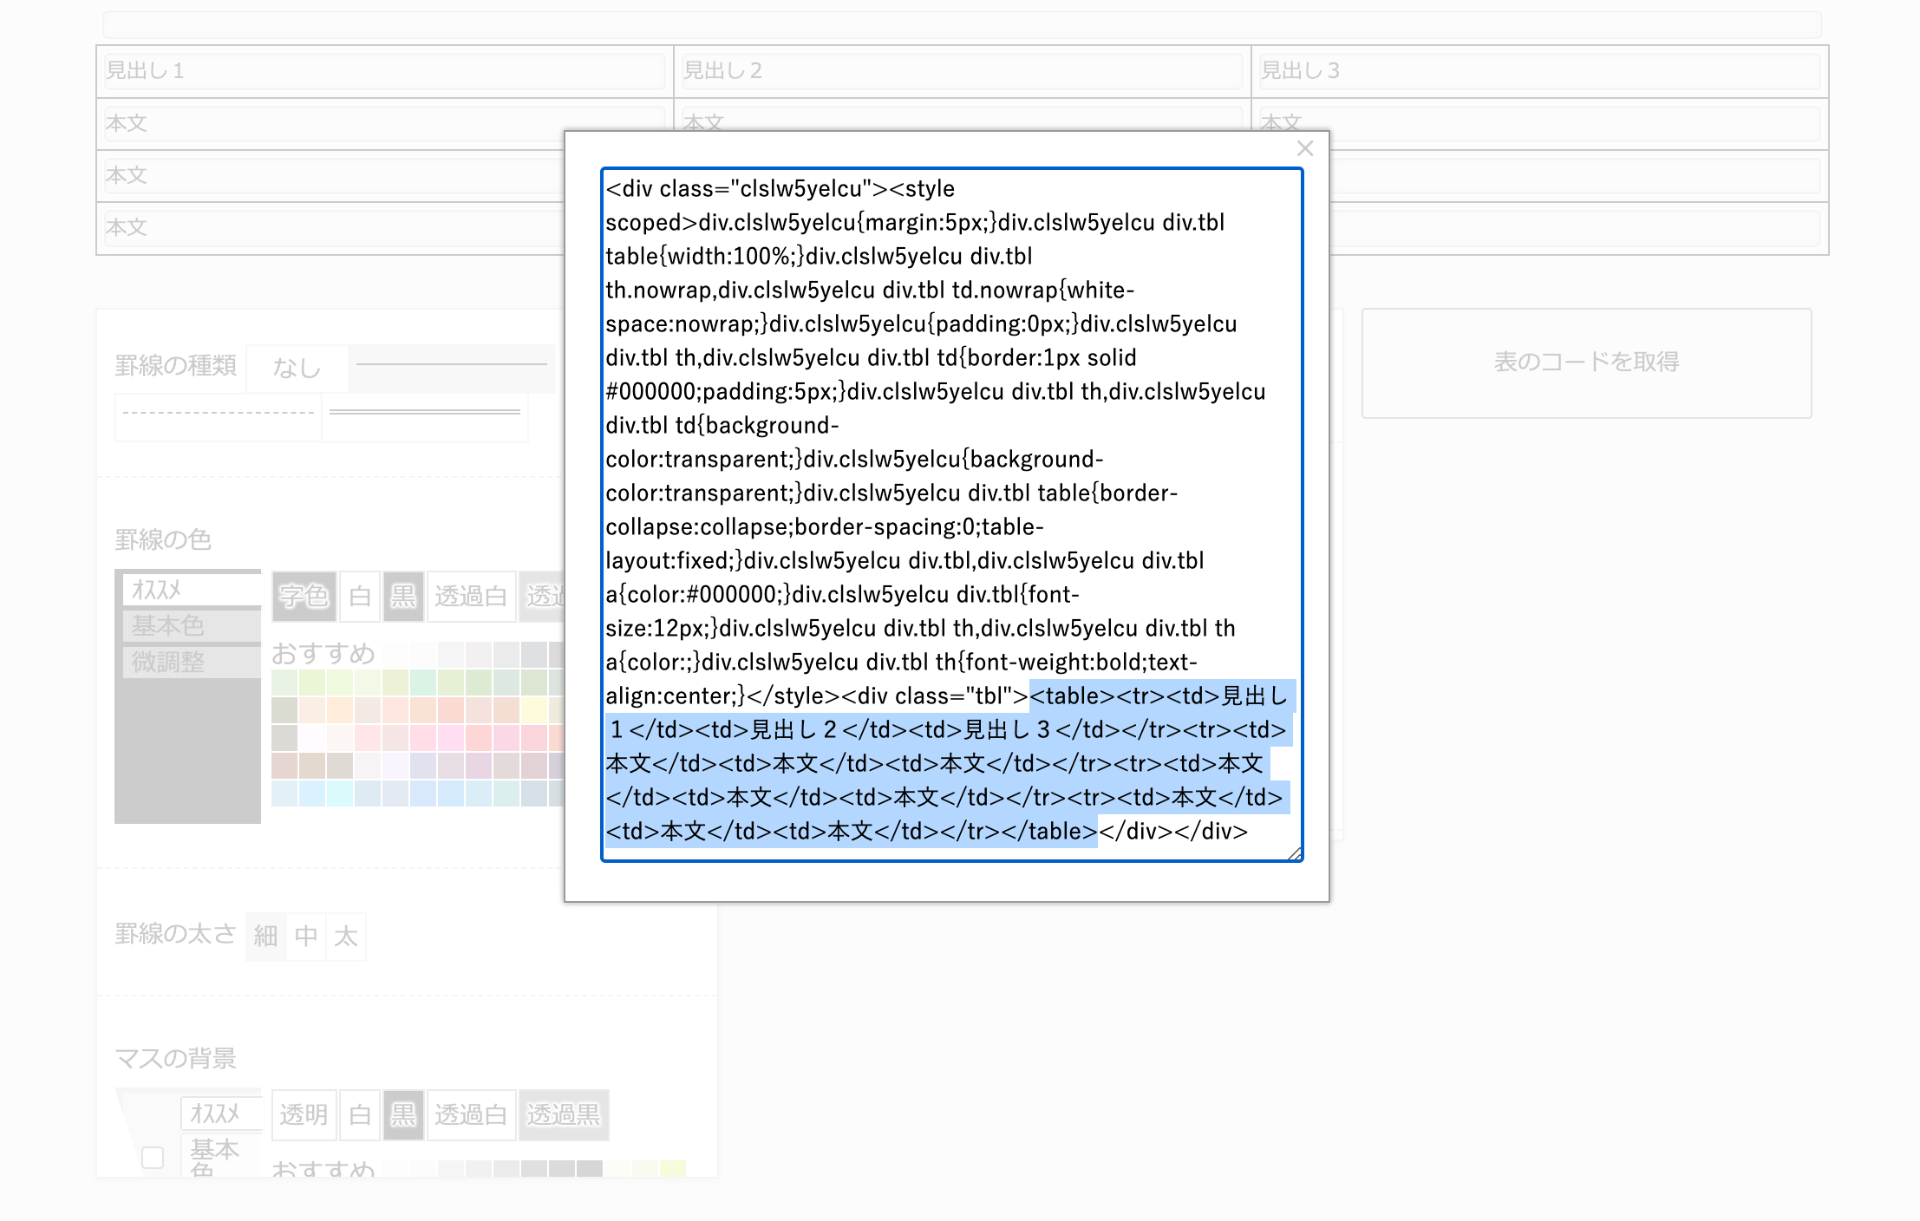Open the オススメ tab in border color
The height and width of the screenshot is (1221, 1920).
190,590
